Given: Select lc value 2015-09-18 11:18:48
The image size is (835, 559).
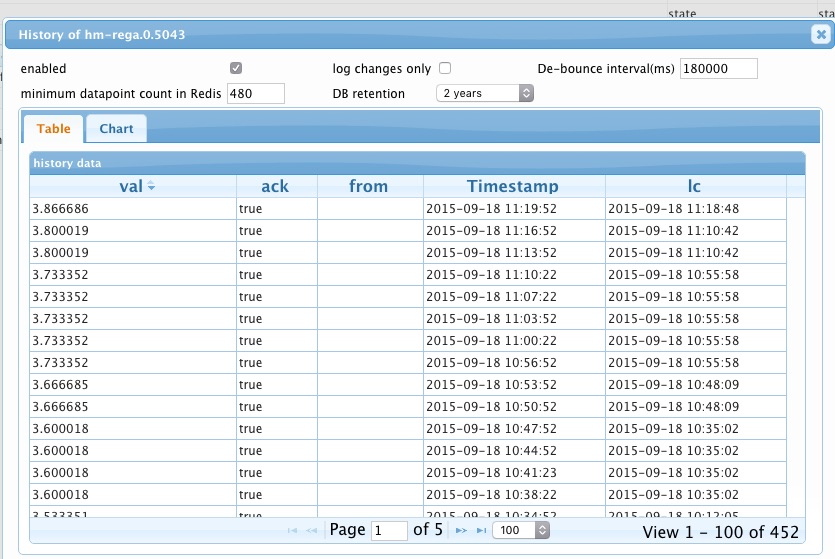Looking at the screenshot, I should [695, 209].
